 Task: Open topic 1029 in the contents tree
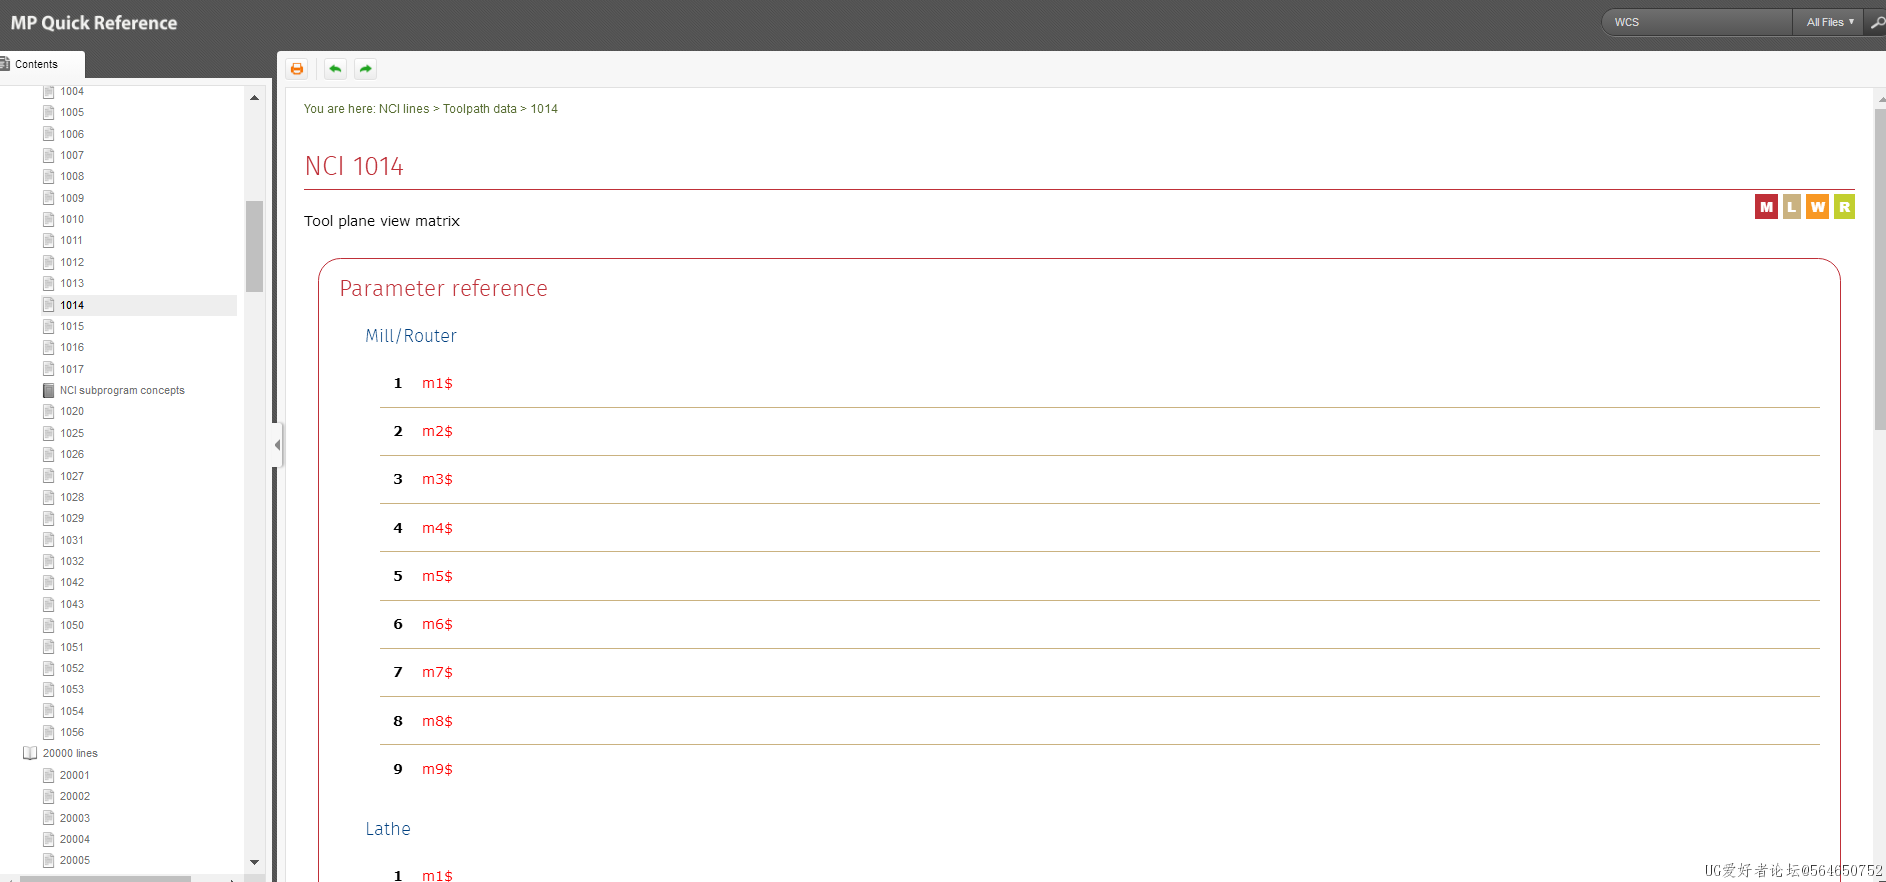point(72,518)
